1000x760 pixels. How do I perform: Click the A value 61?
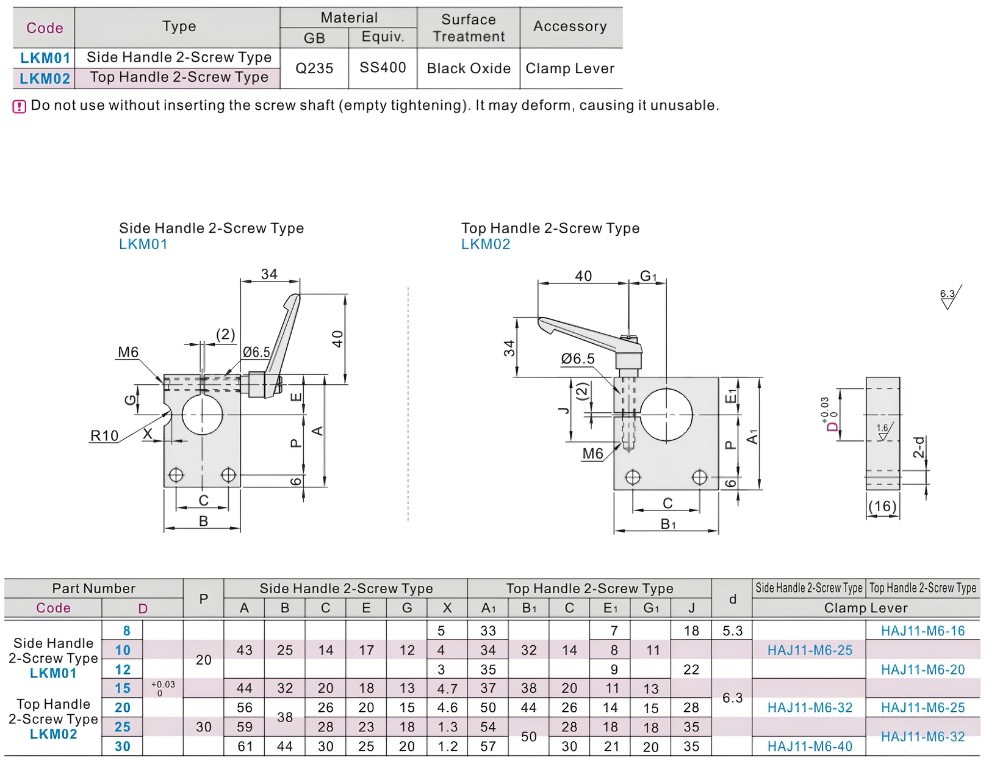244,747
